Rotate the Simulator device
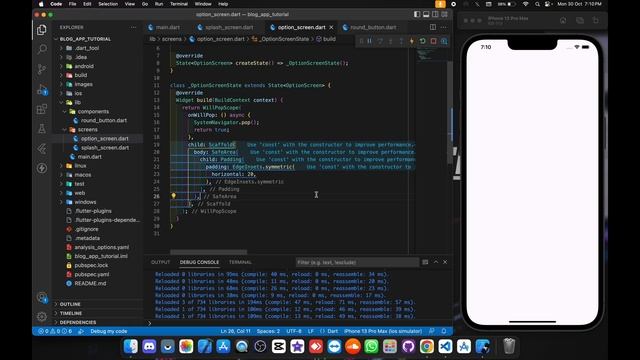Image resolution: width=640 pixels, height=360 pixels. point(596,20)
